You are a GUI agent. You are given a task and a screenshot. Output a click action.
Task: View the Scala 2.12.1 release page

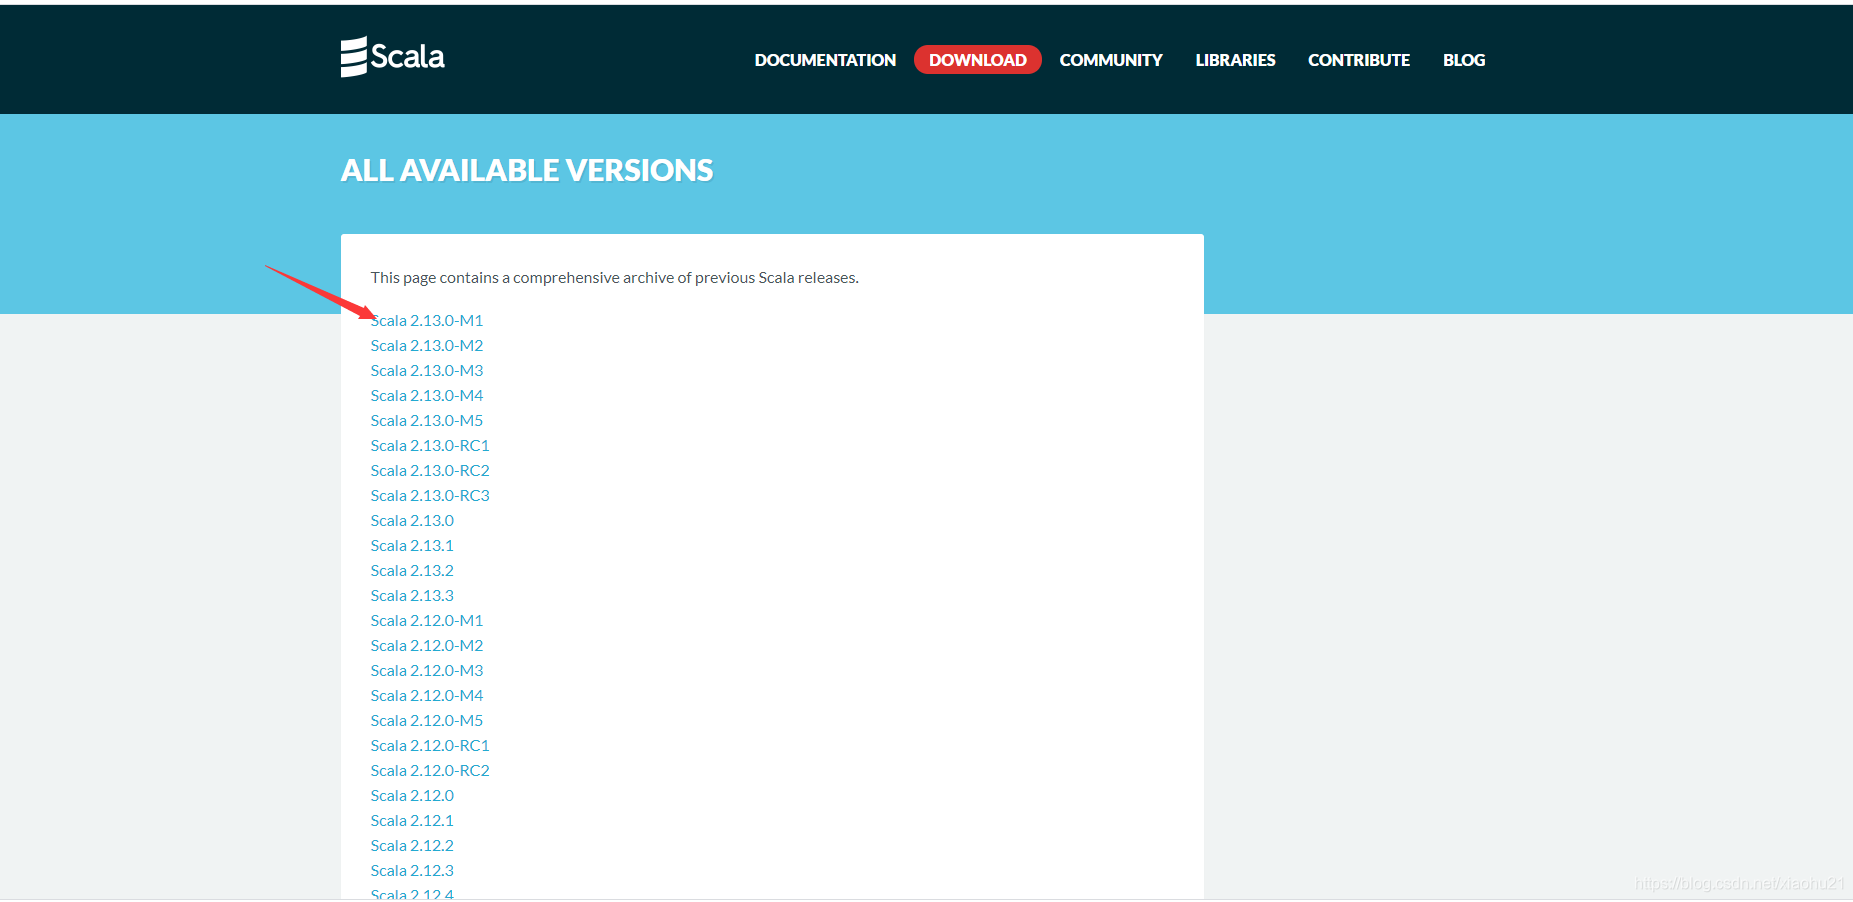[x=412, y=820]
